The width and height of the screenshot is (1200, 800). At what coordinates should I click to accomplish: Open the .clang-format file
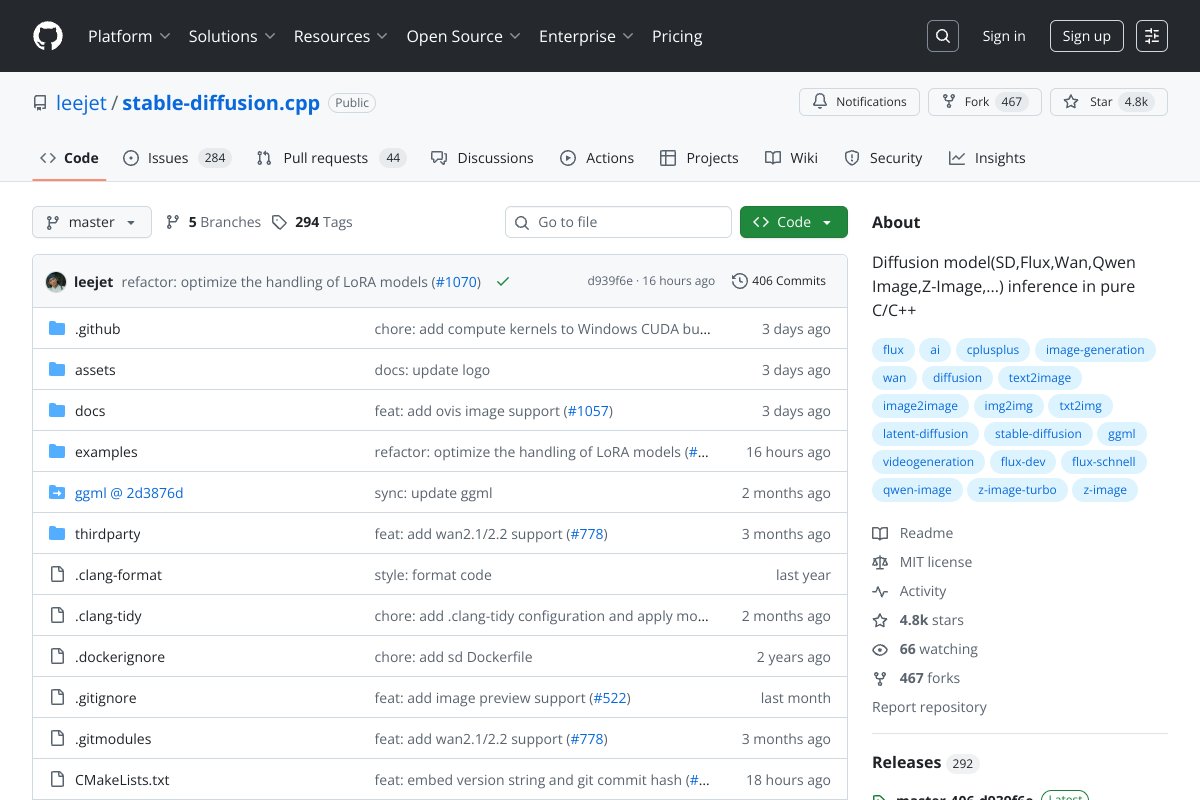click(x=118, y=575)
